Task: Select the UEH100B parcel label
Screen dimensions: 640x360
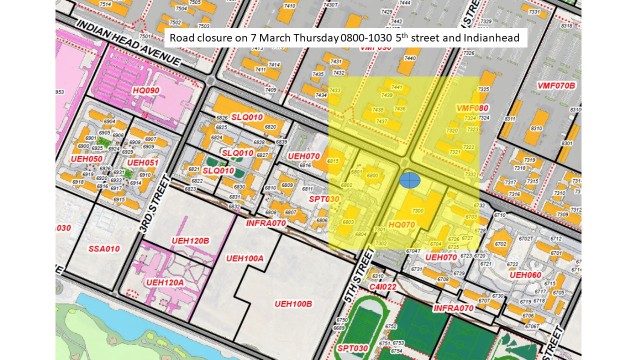Action: coord(293,304)
